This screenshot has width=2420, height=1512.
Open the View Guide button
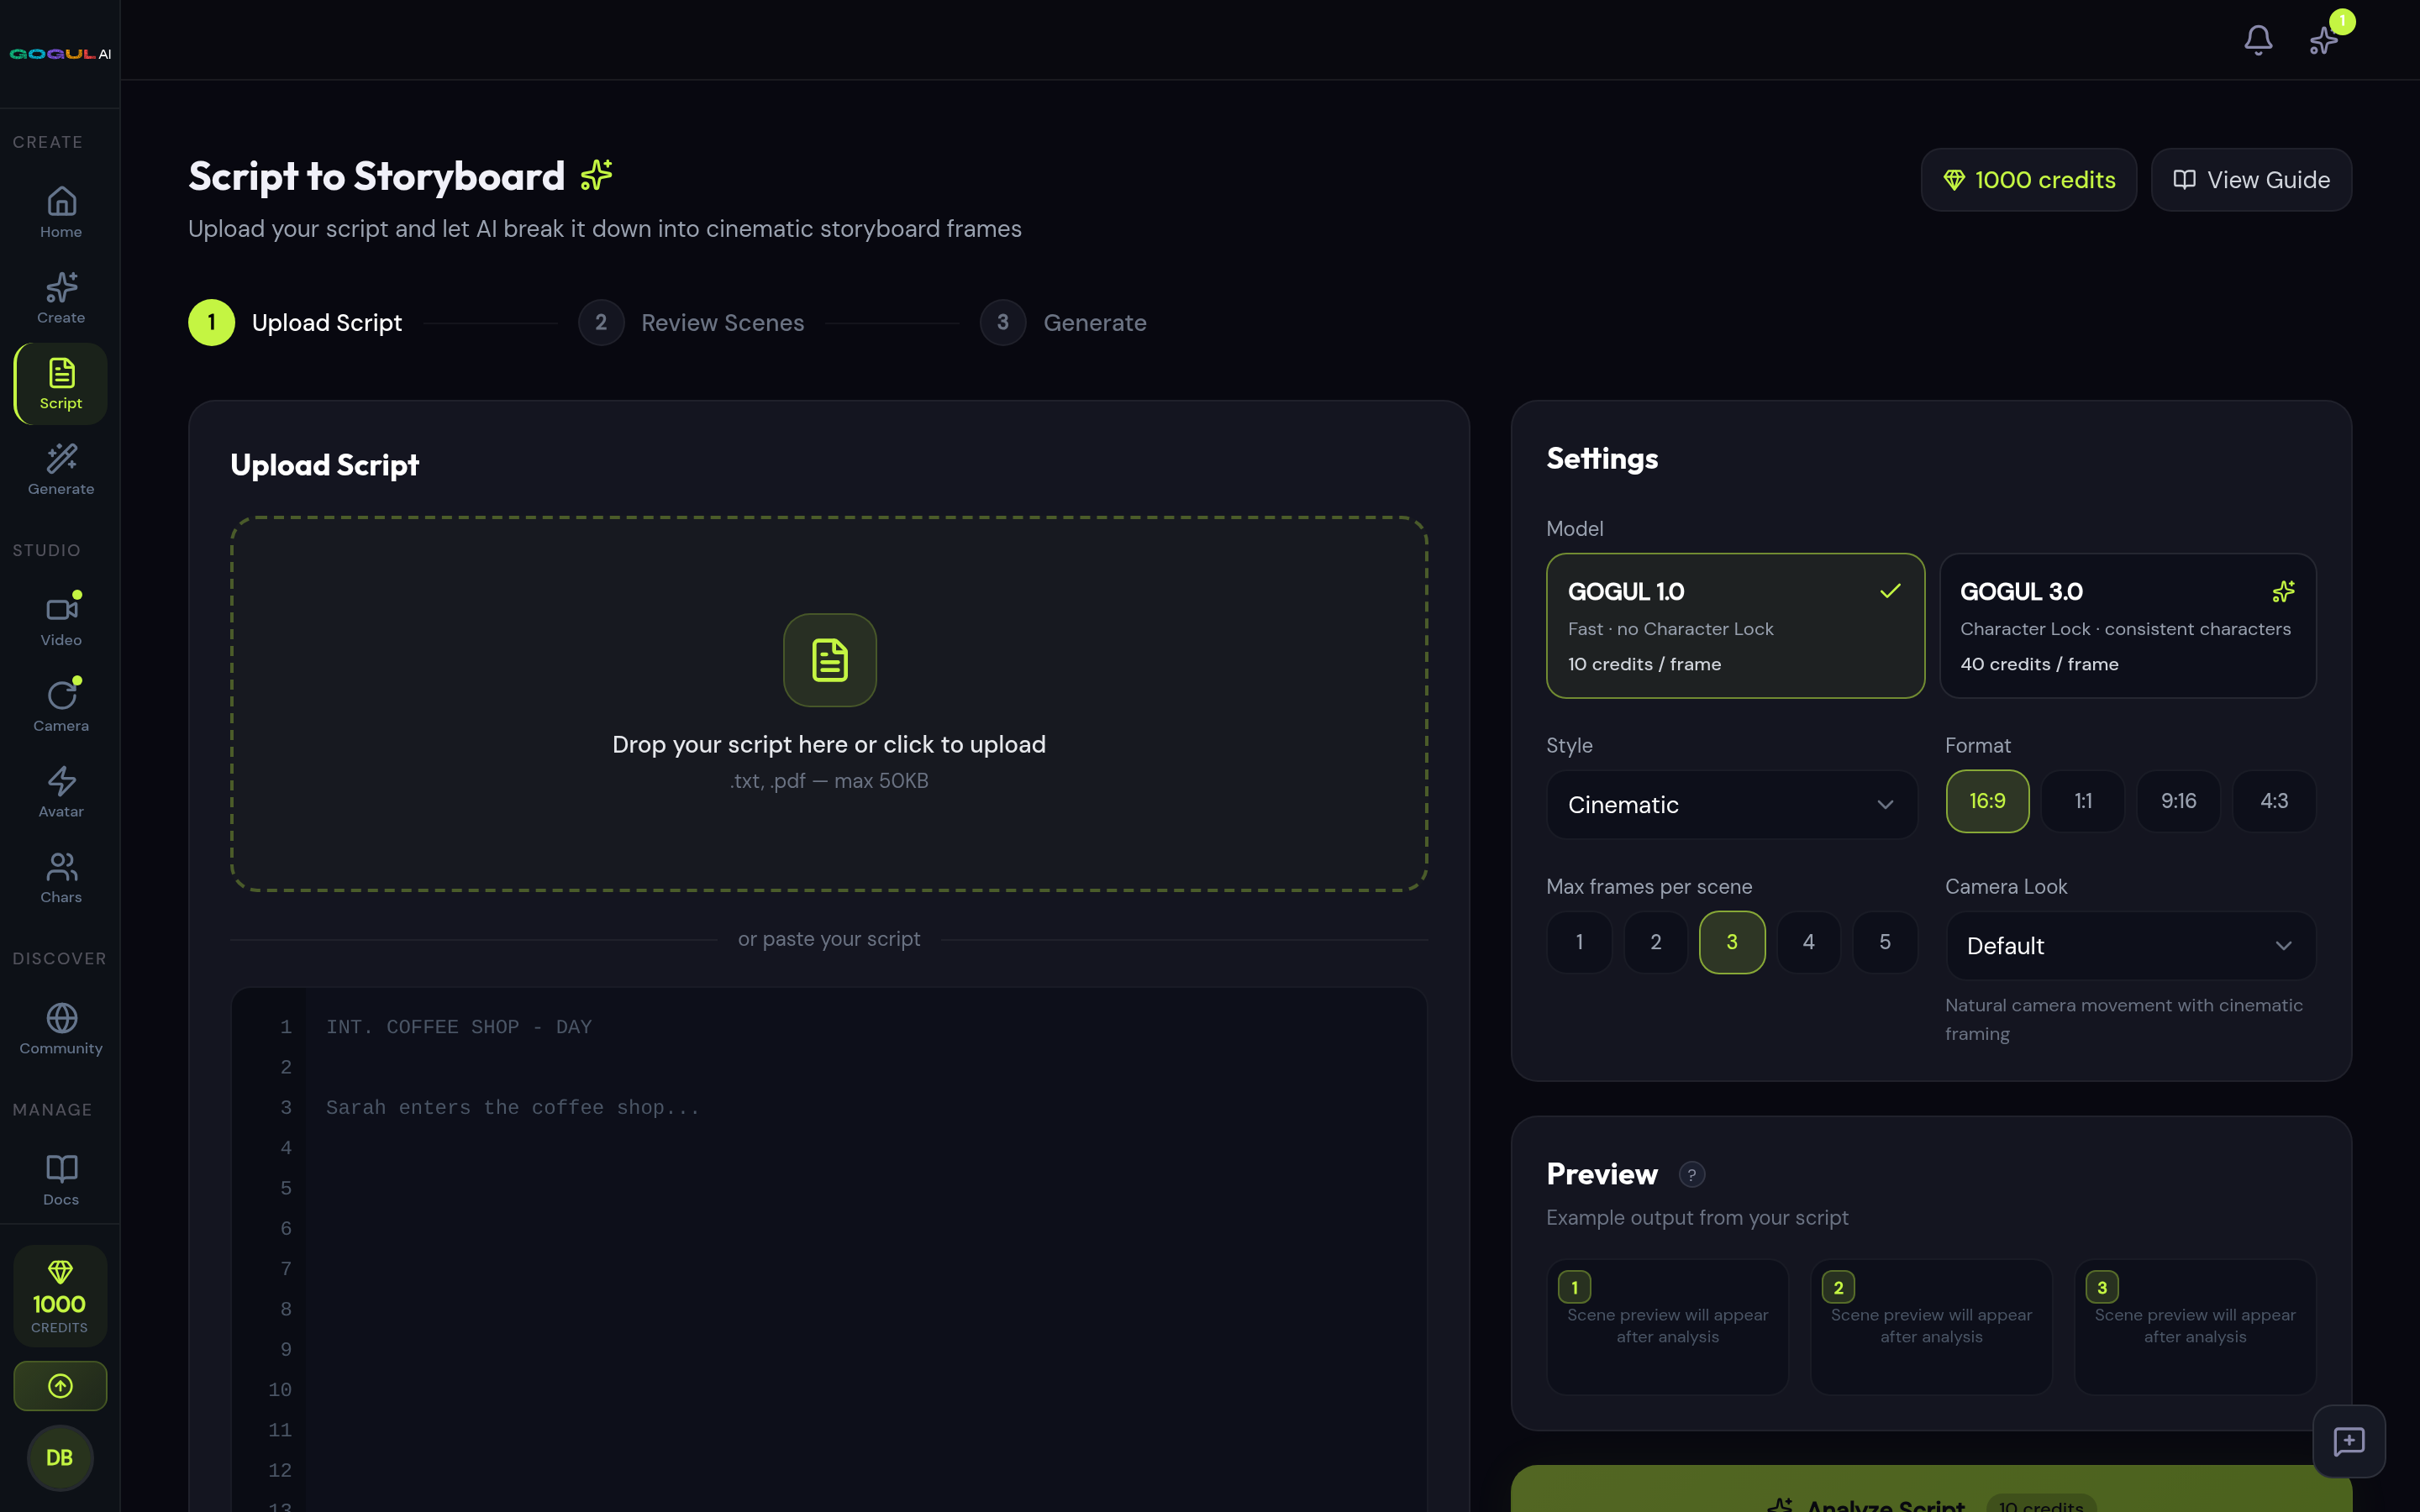coord(2251,180)
